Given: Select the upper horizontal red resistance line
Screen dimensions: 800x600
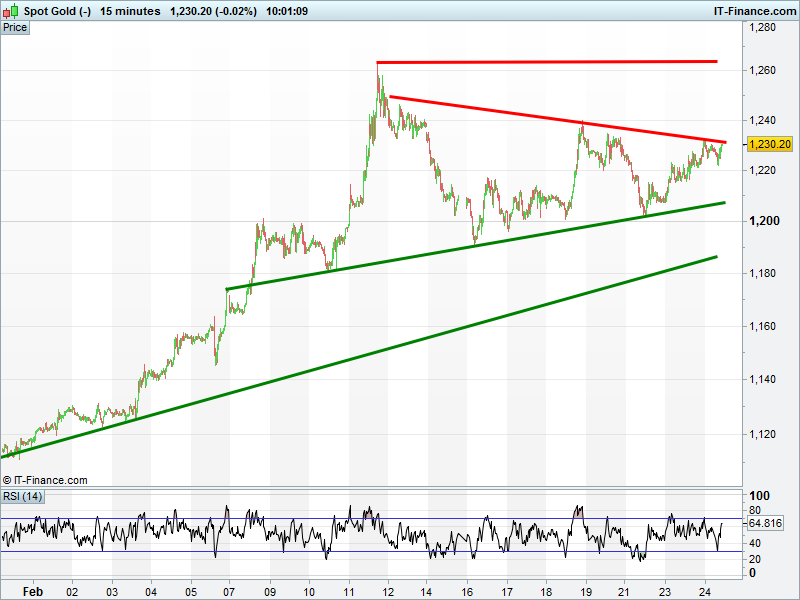Looking at the screenshot, I should [x=550, y=62].
